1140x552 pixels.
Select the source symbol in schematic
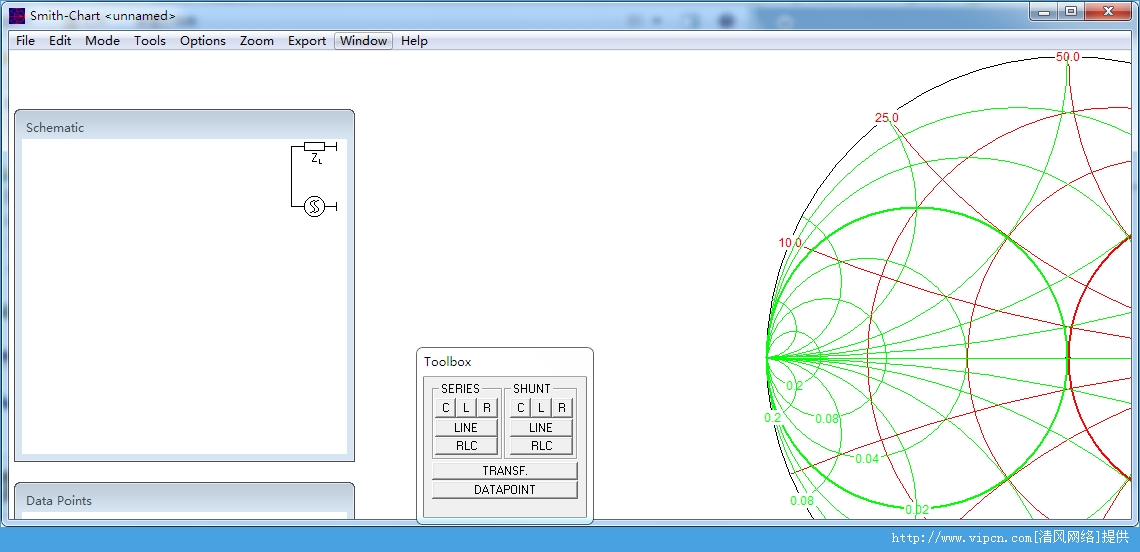pyautogui.click(x=314, y=207)
